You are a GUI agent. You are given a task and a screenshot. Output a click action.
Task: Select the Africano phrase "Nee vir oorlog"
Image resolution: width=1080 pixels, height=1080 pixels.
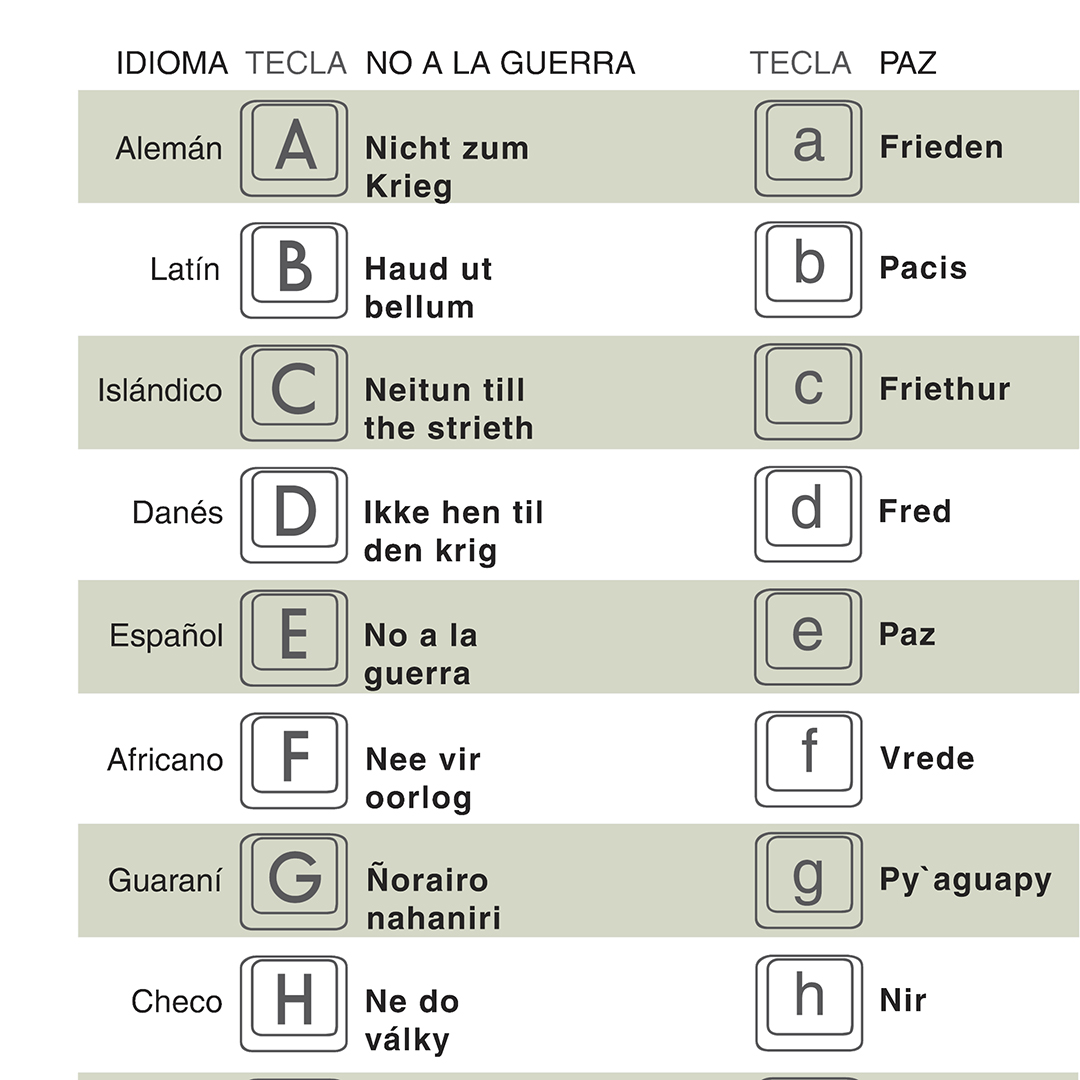[x=423, y=779]
